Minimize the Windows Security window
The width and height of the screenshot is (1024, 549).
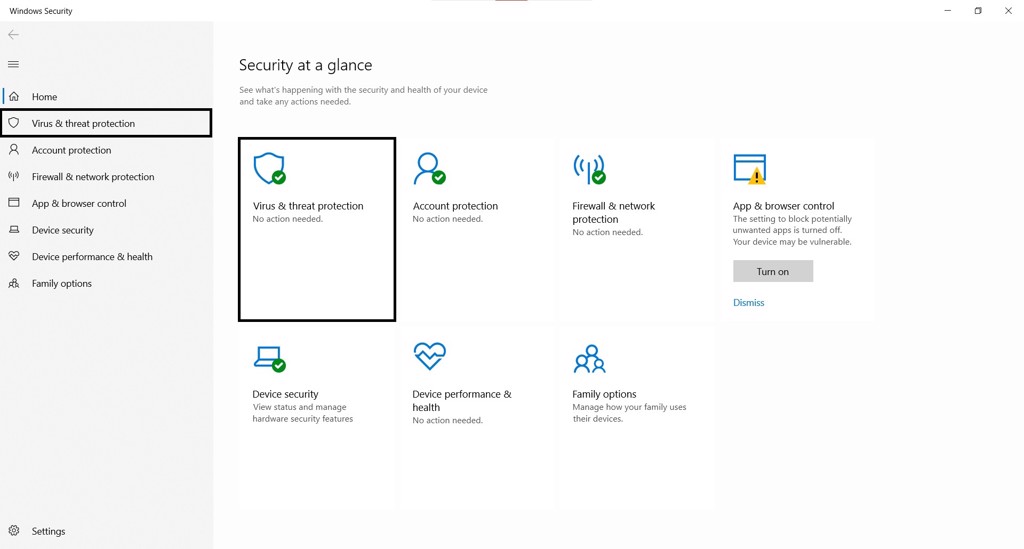click(948, 10)
